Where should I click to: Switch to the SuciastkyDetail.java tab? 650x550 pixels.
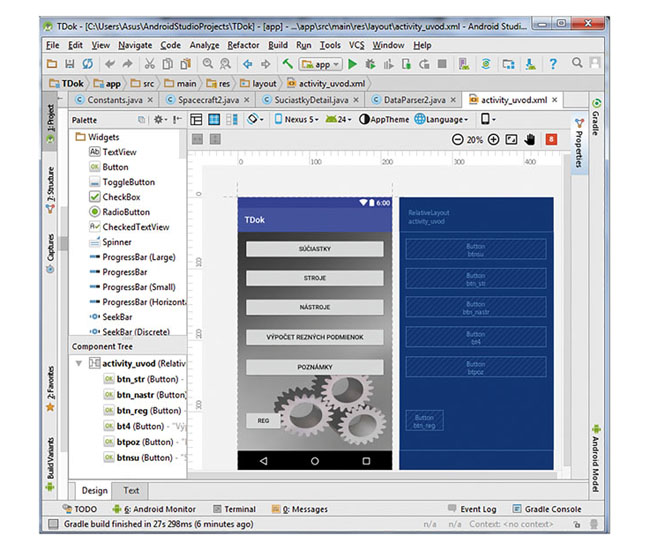tap(311, 100)
